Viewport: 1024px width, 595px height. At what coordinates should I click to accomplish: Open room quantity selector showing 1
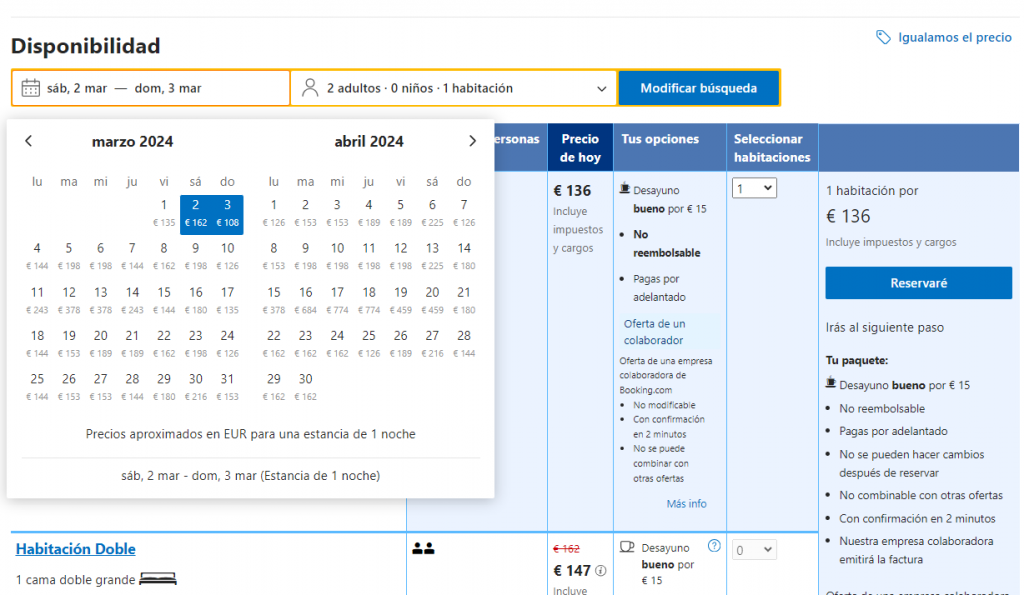click(754, 188)
